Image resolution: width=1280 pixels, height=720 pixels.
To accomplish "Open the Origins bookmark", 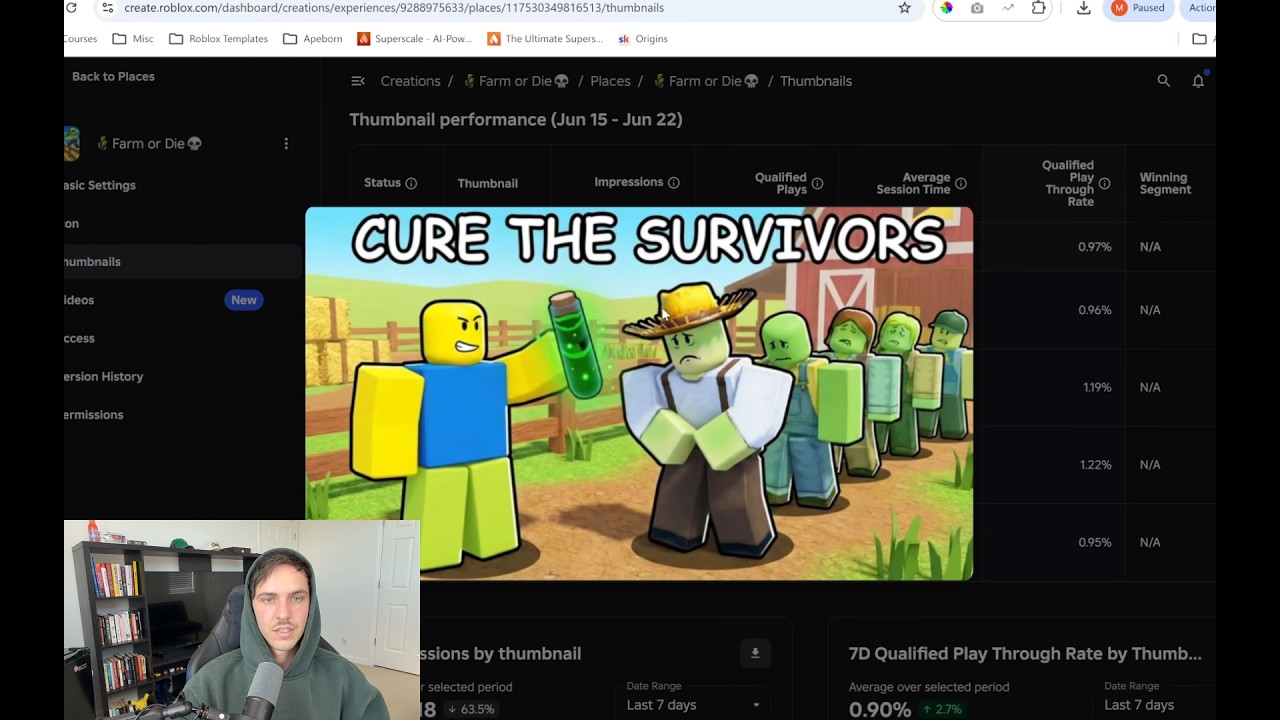I will point(642,39).
